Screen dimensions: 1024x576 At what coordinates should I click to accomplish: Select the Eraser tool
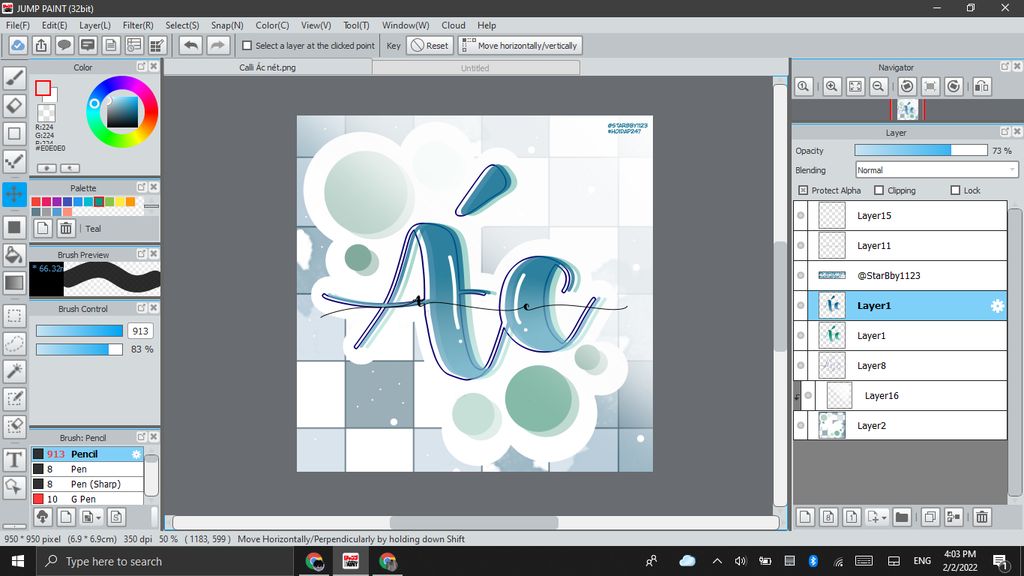coord(14,106)
